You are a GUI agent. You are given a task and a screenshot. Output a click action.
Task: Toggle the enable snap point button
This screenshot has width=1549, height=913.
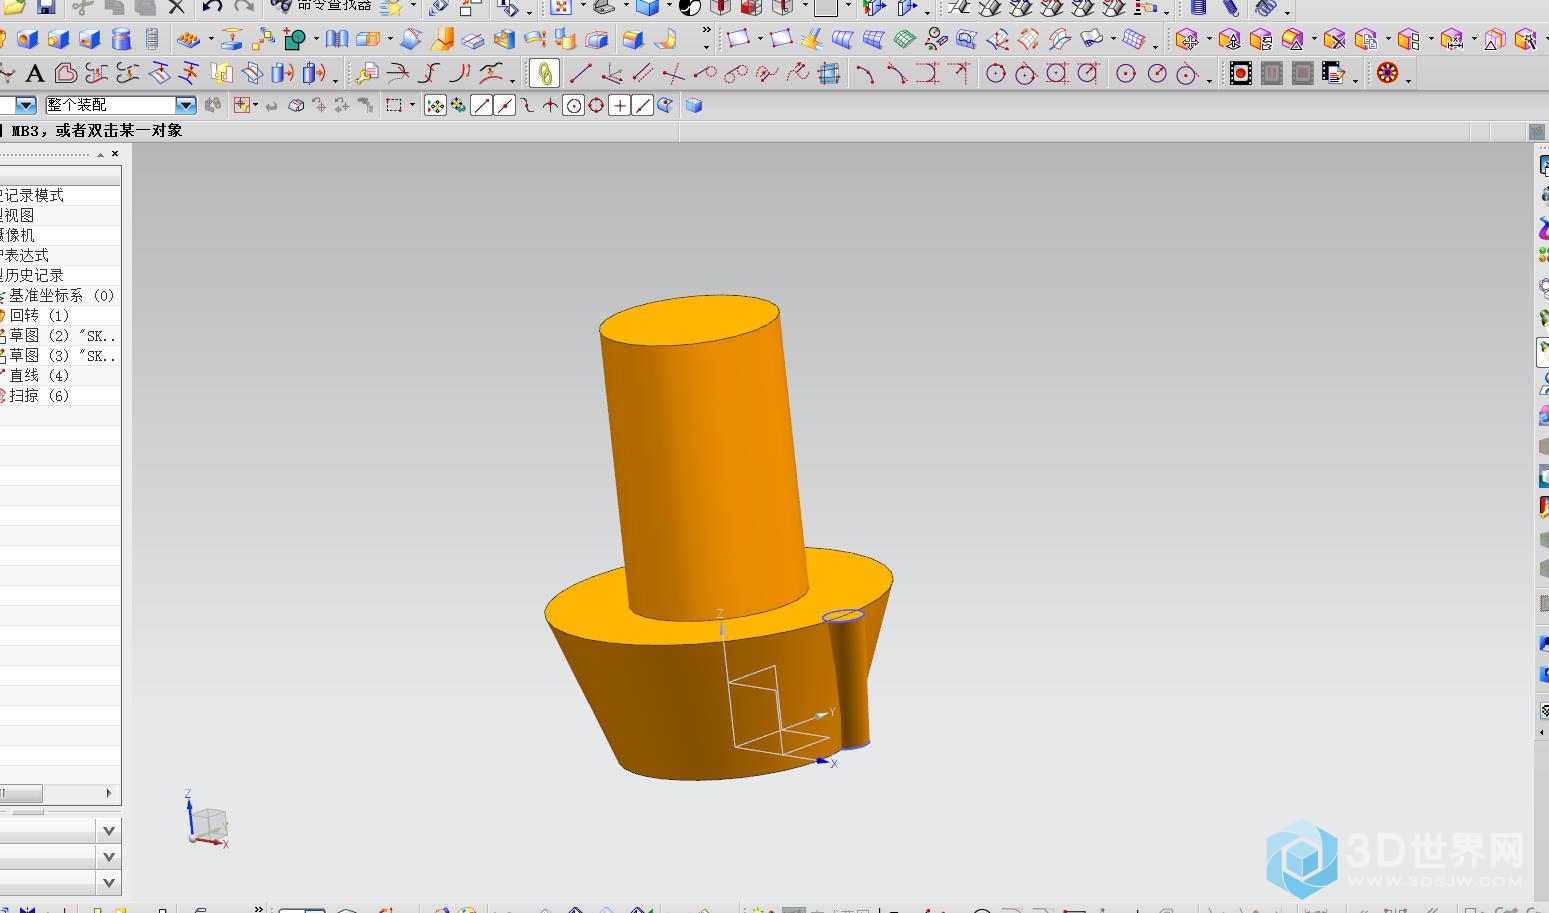435,105
